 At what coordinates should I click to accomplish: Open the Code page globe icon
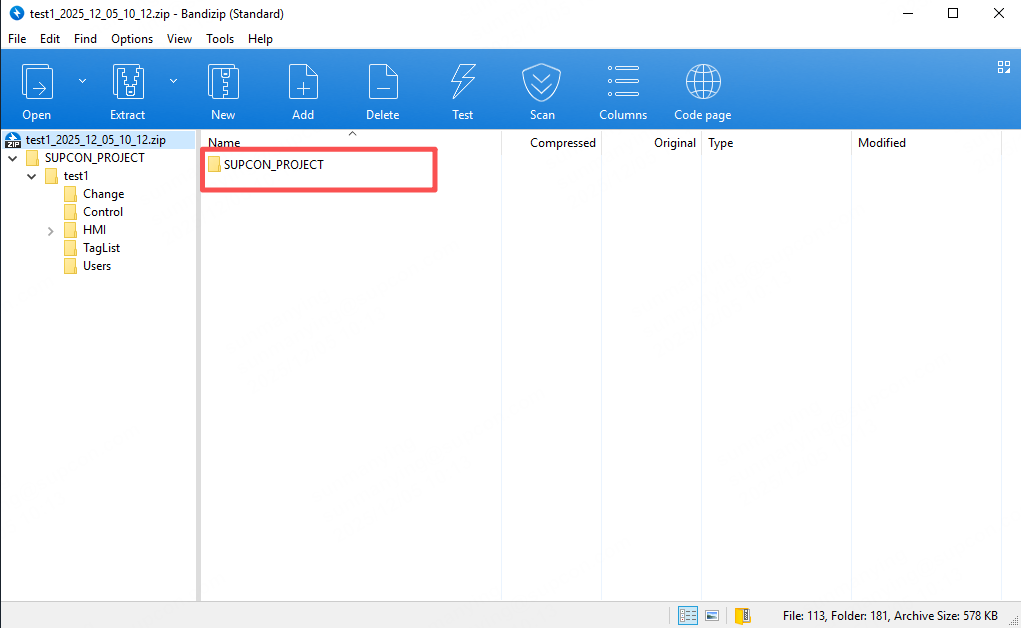703,82
